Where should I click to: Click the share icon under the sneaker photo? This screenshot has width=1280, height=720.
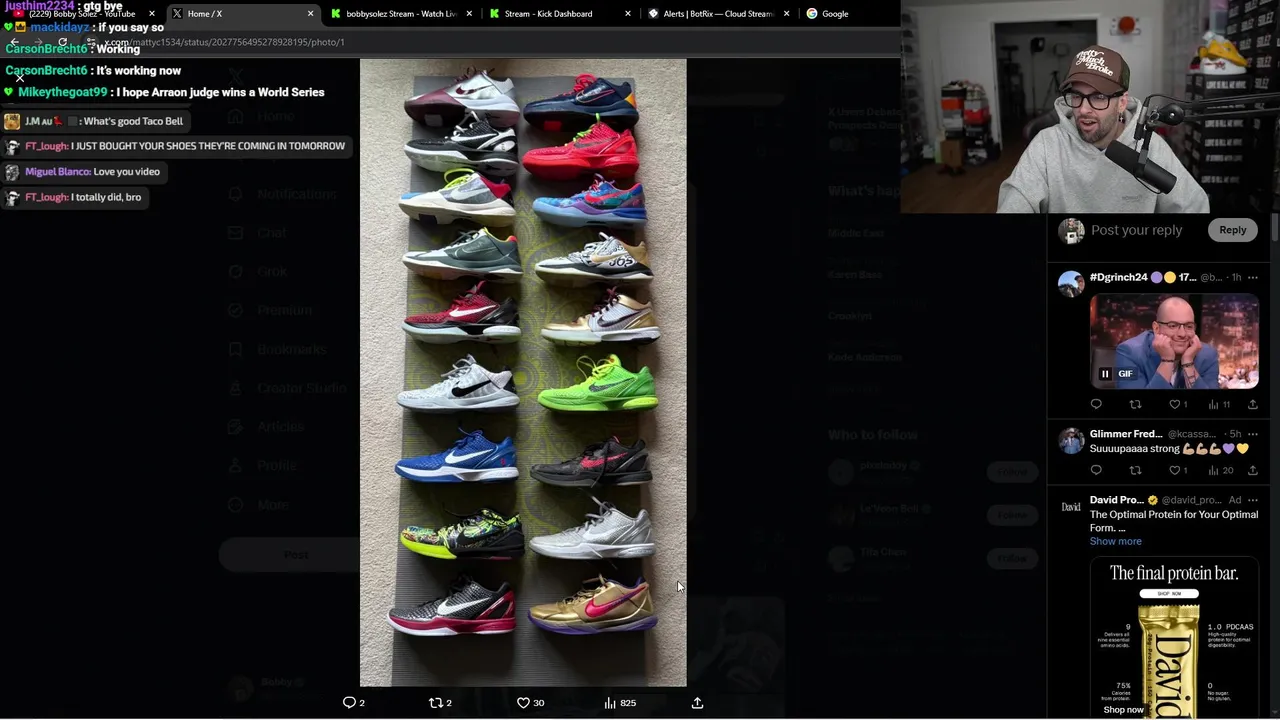pos(697,703)
